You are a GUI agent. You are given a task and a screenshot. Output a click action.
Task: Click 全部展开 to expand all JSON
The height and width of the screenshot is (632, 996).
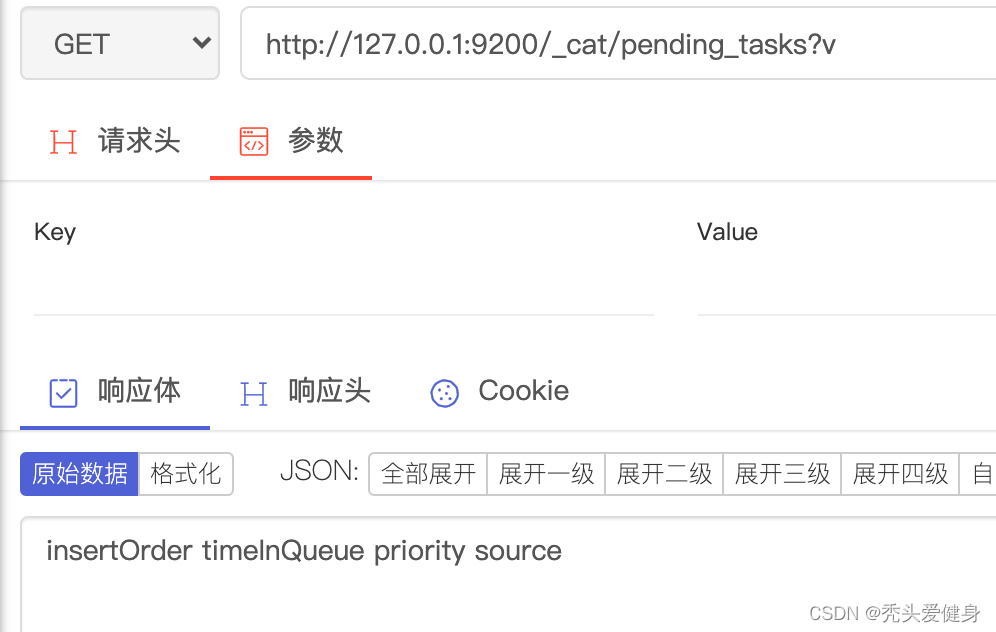coord(428,474)
